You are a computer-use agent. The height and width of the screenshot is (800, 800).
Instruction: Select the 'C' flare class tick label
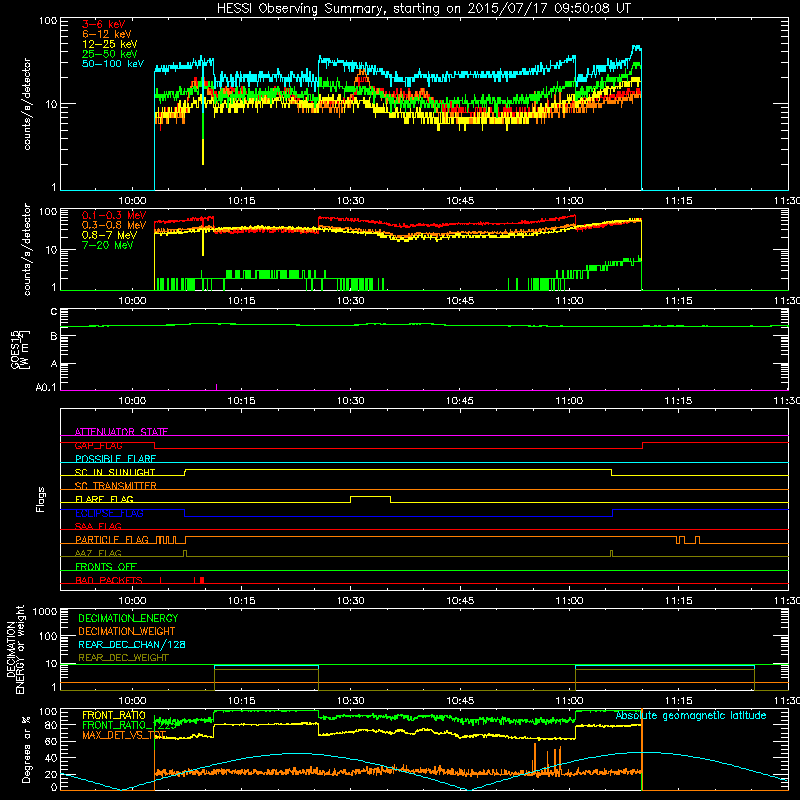(x=54, y=312)
